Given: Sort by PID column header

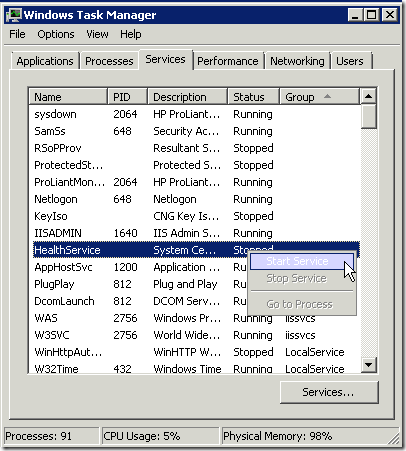Looking at the screenshot, I should 127,97.
